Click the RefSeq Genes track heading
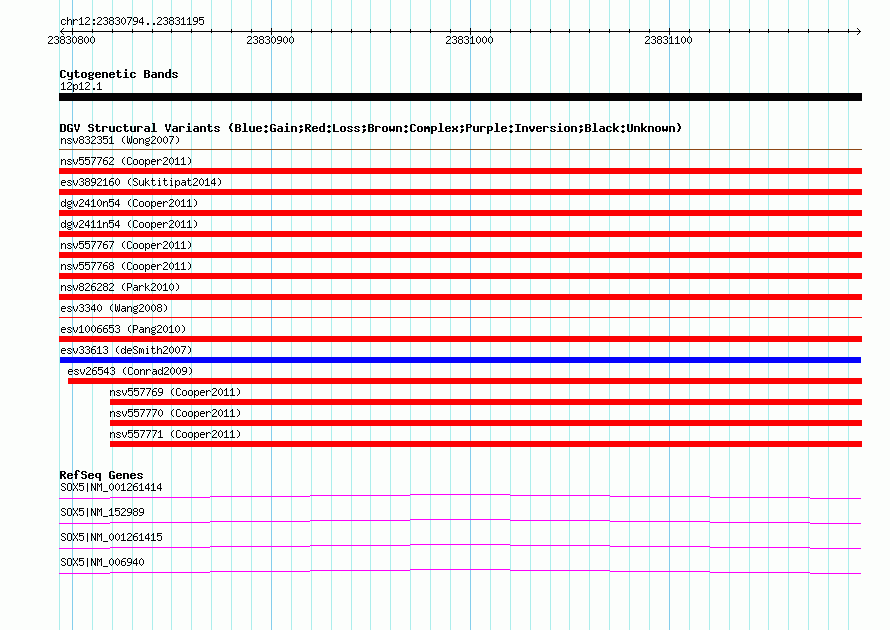Screen dimensions: 890x630 (x=101, y=475)
